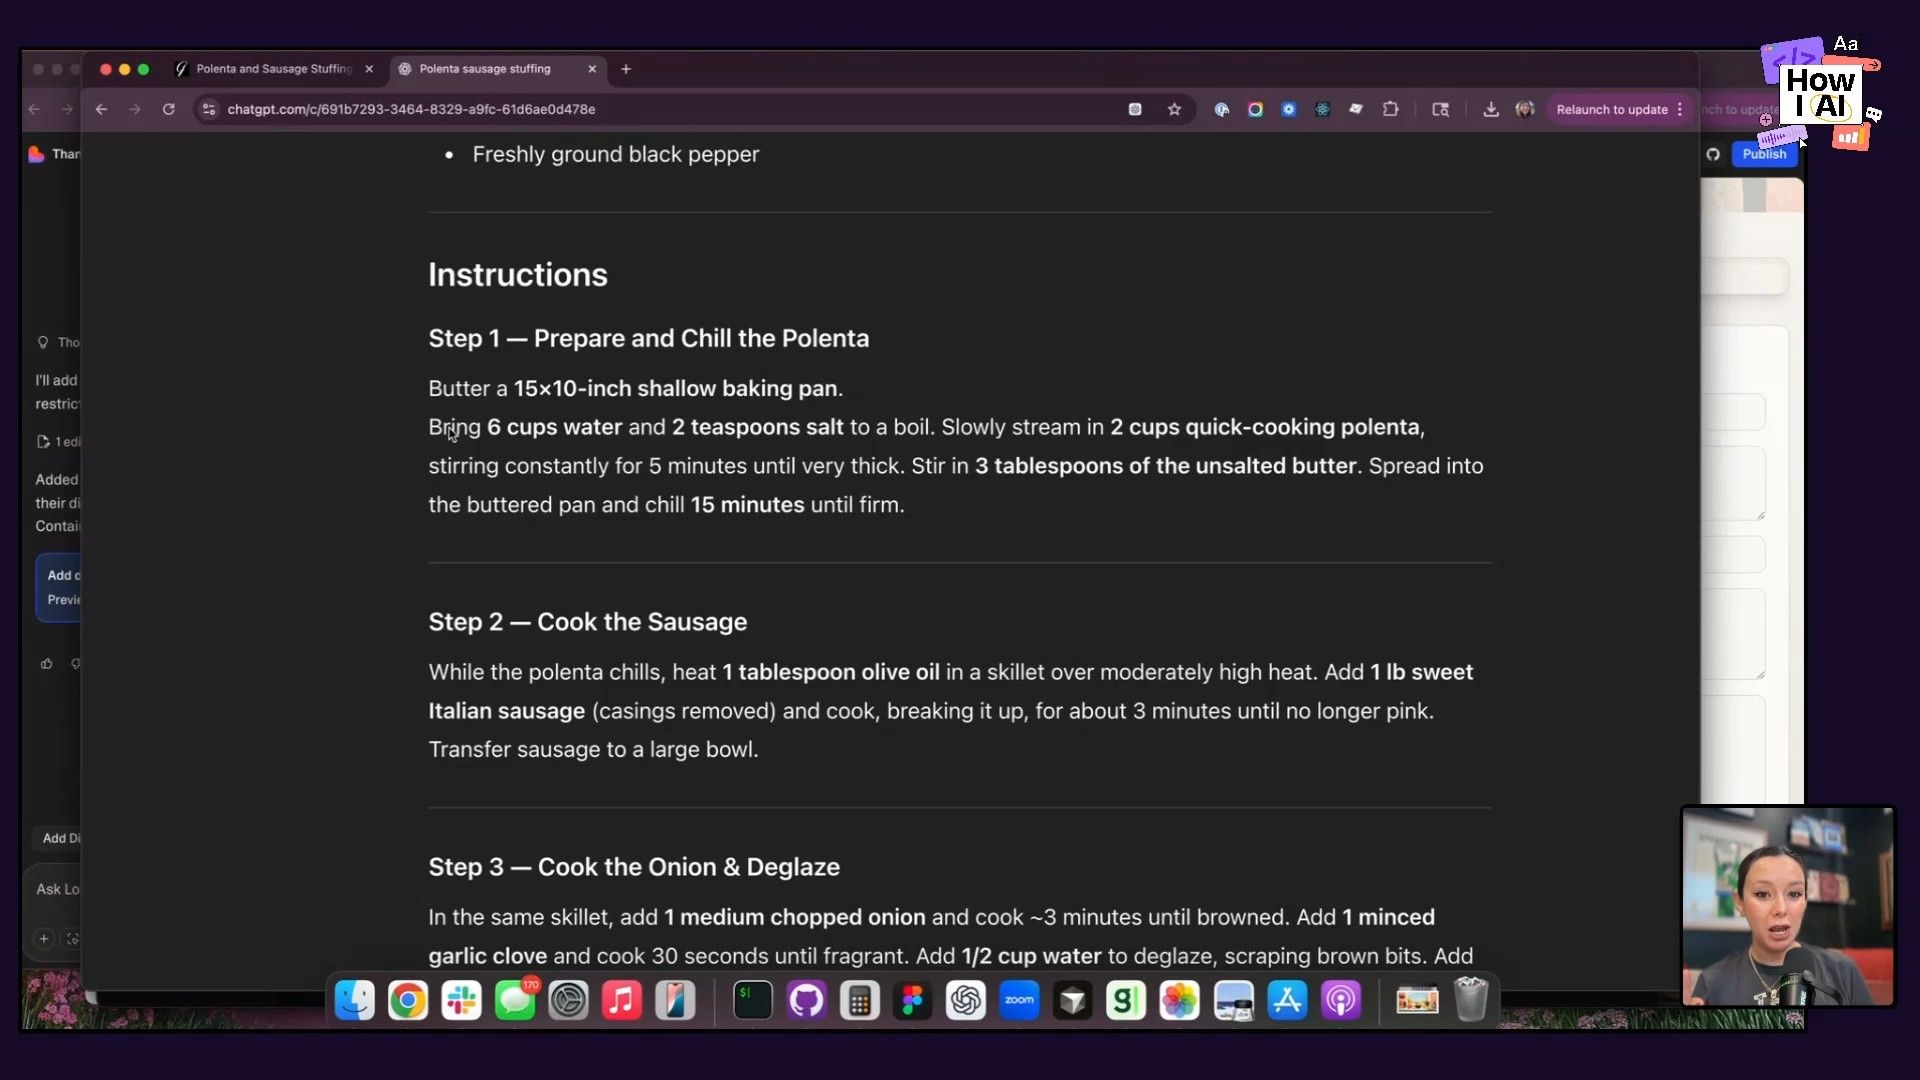Image resolution: width=1920 pixels, height=1080 pixels.
Task: Click the browser back arrow
Action: click(101, 109)
